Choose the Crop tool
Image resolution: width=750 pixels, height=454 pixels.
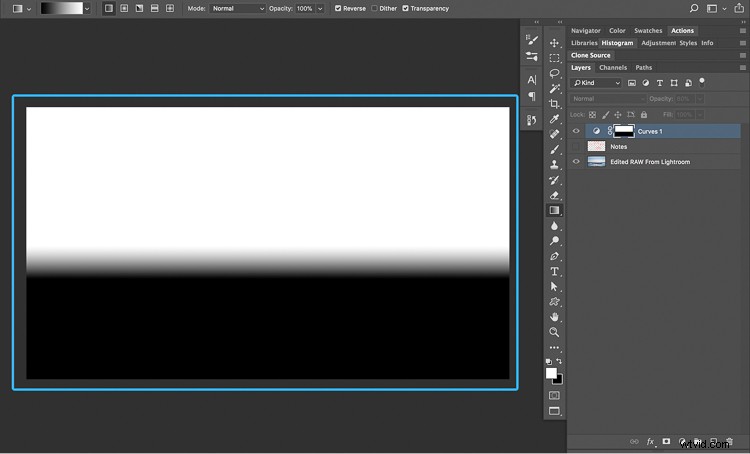[554, 104]
